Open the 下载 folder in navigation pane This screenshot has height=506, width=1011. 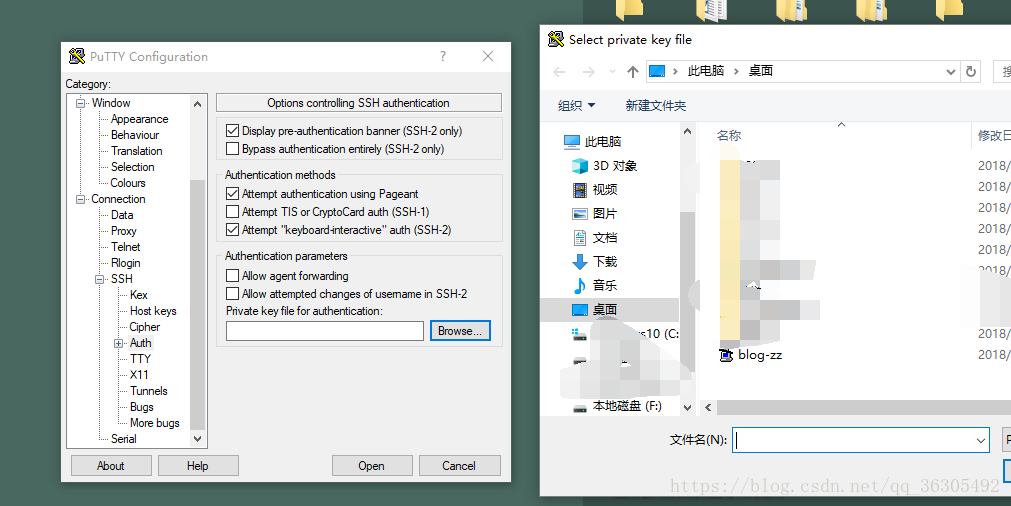595,261
